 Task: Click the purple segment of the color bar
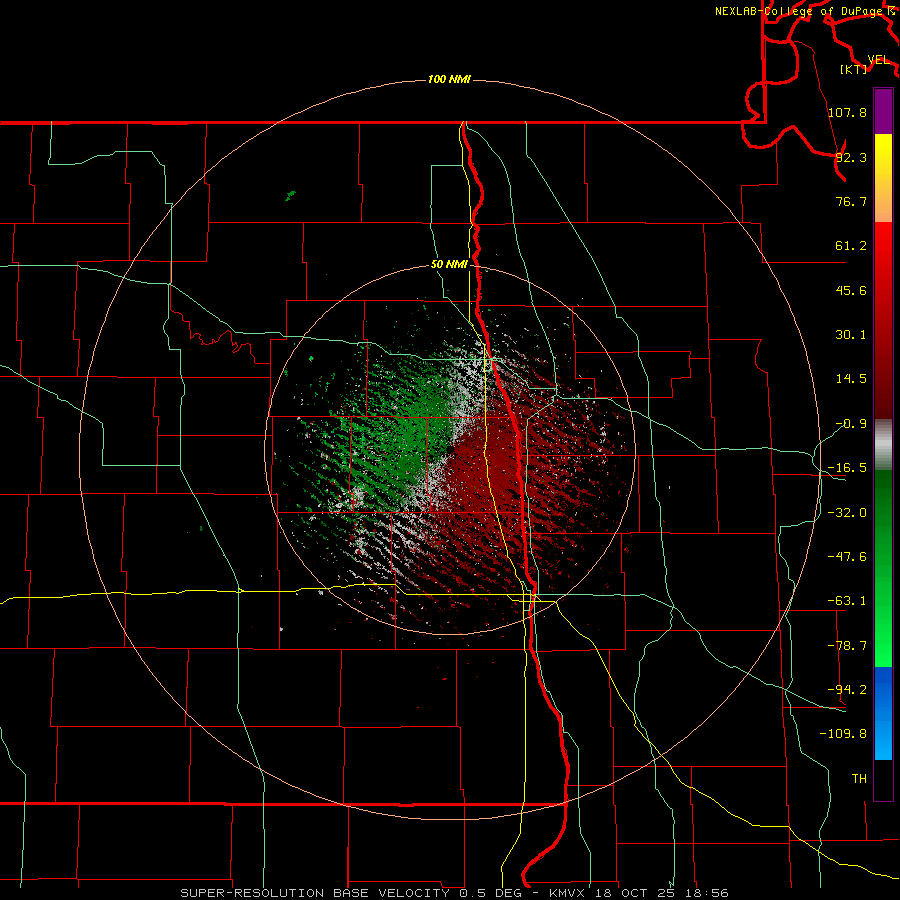883,112
